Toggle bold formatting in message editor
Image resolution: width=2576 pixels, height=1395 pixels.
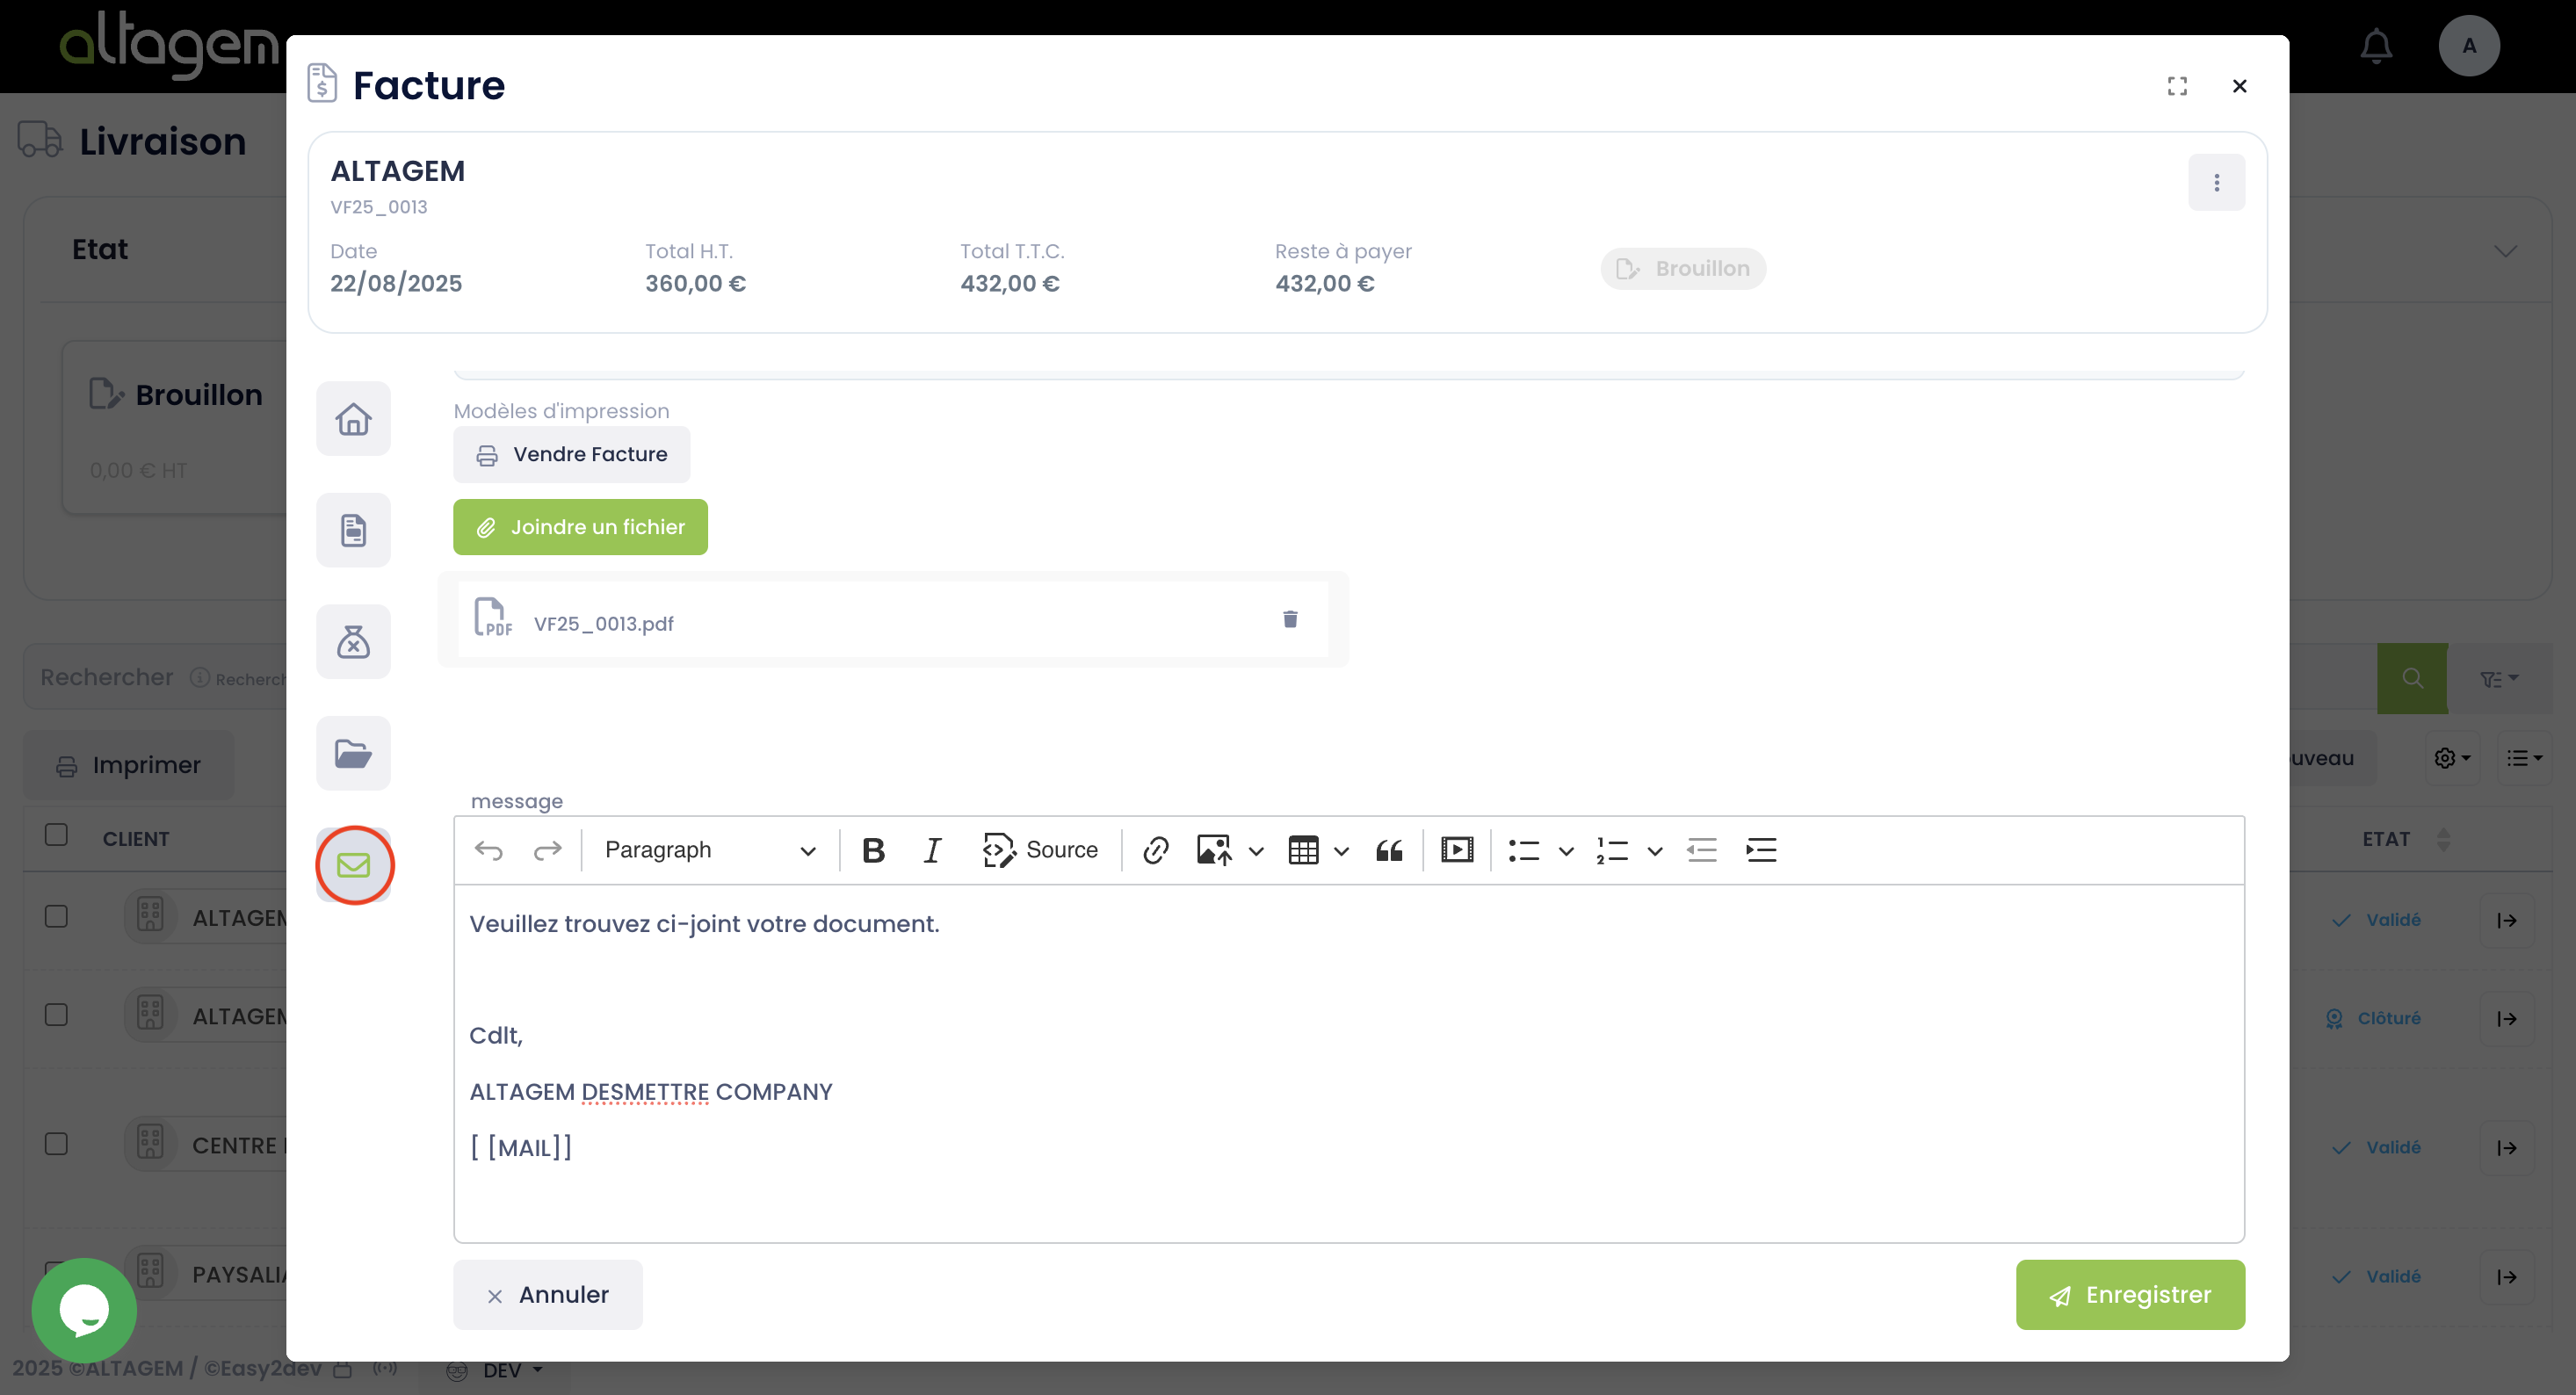[x=873, y=850]
